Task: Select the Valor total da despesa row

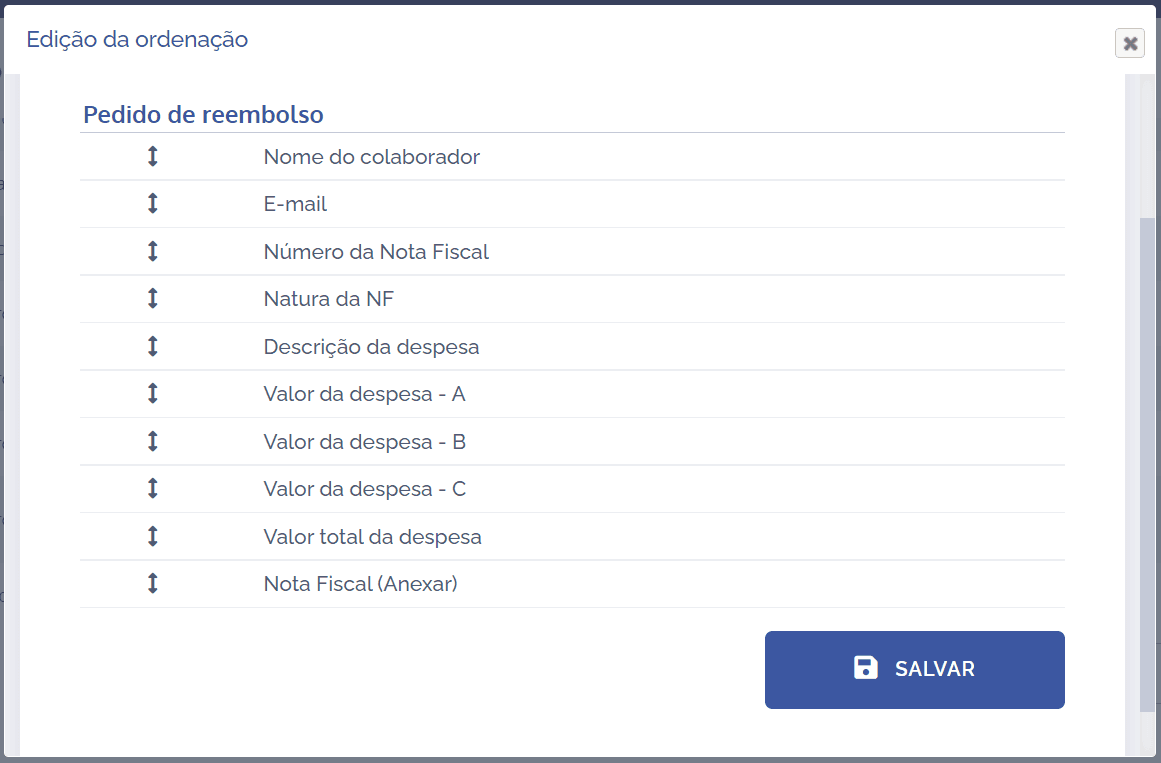Action: click(372, 536)
